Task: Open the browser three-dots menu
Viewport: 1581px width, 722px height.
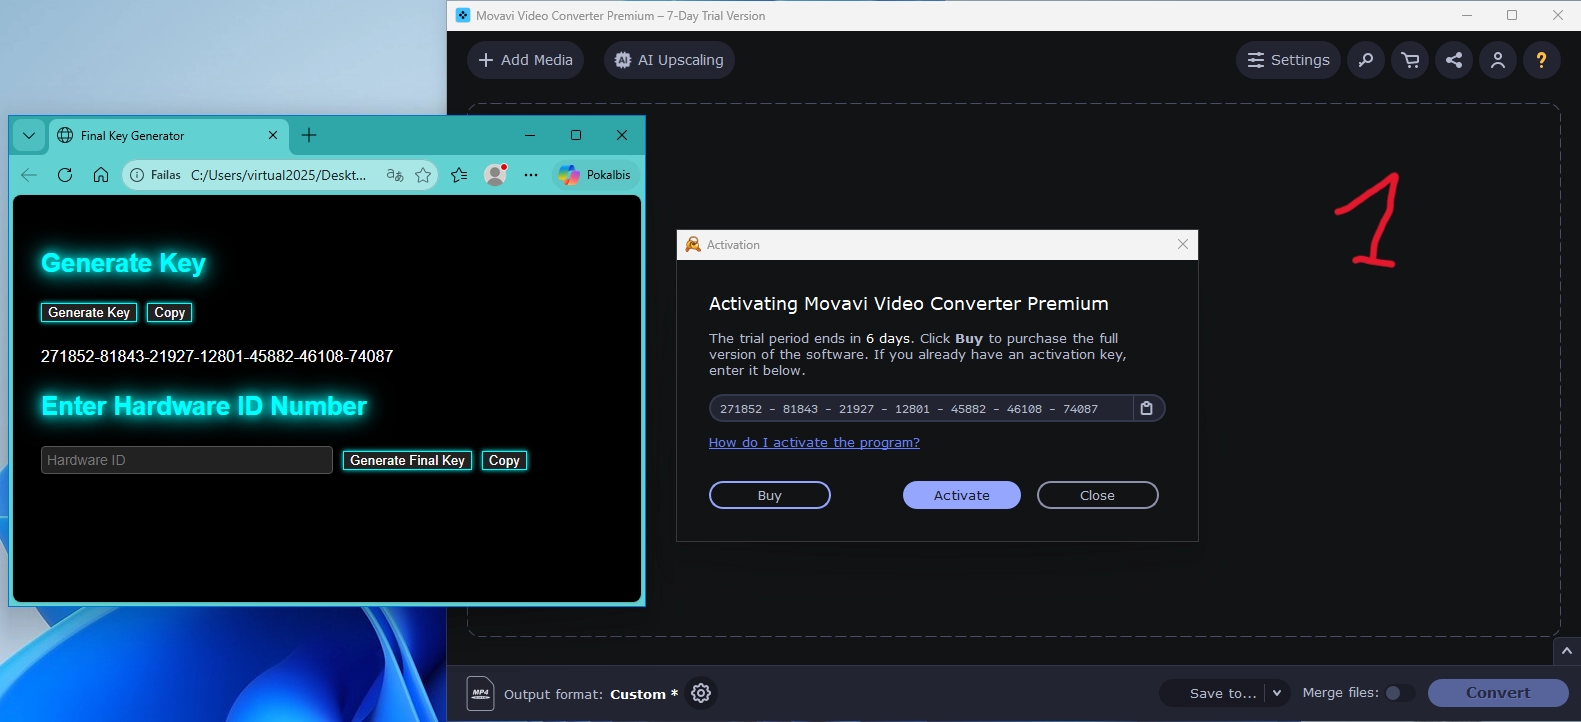Action: click(x=531, y=175)
